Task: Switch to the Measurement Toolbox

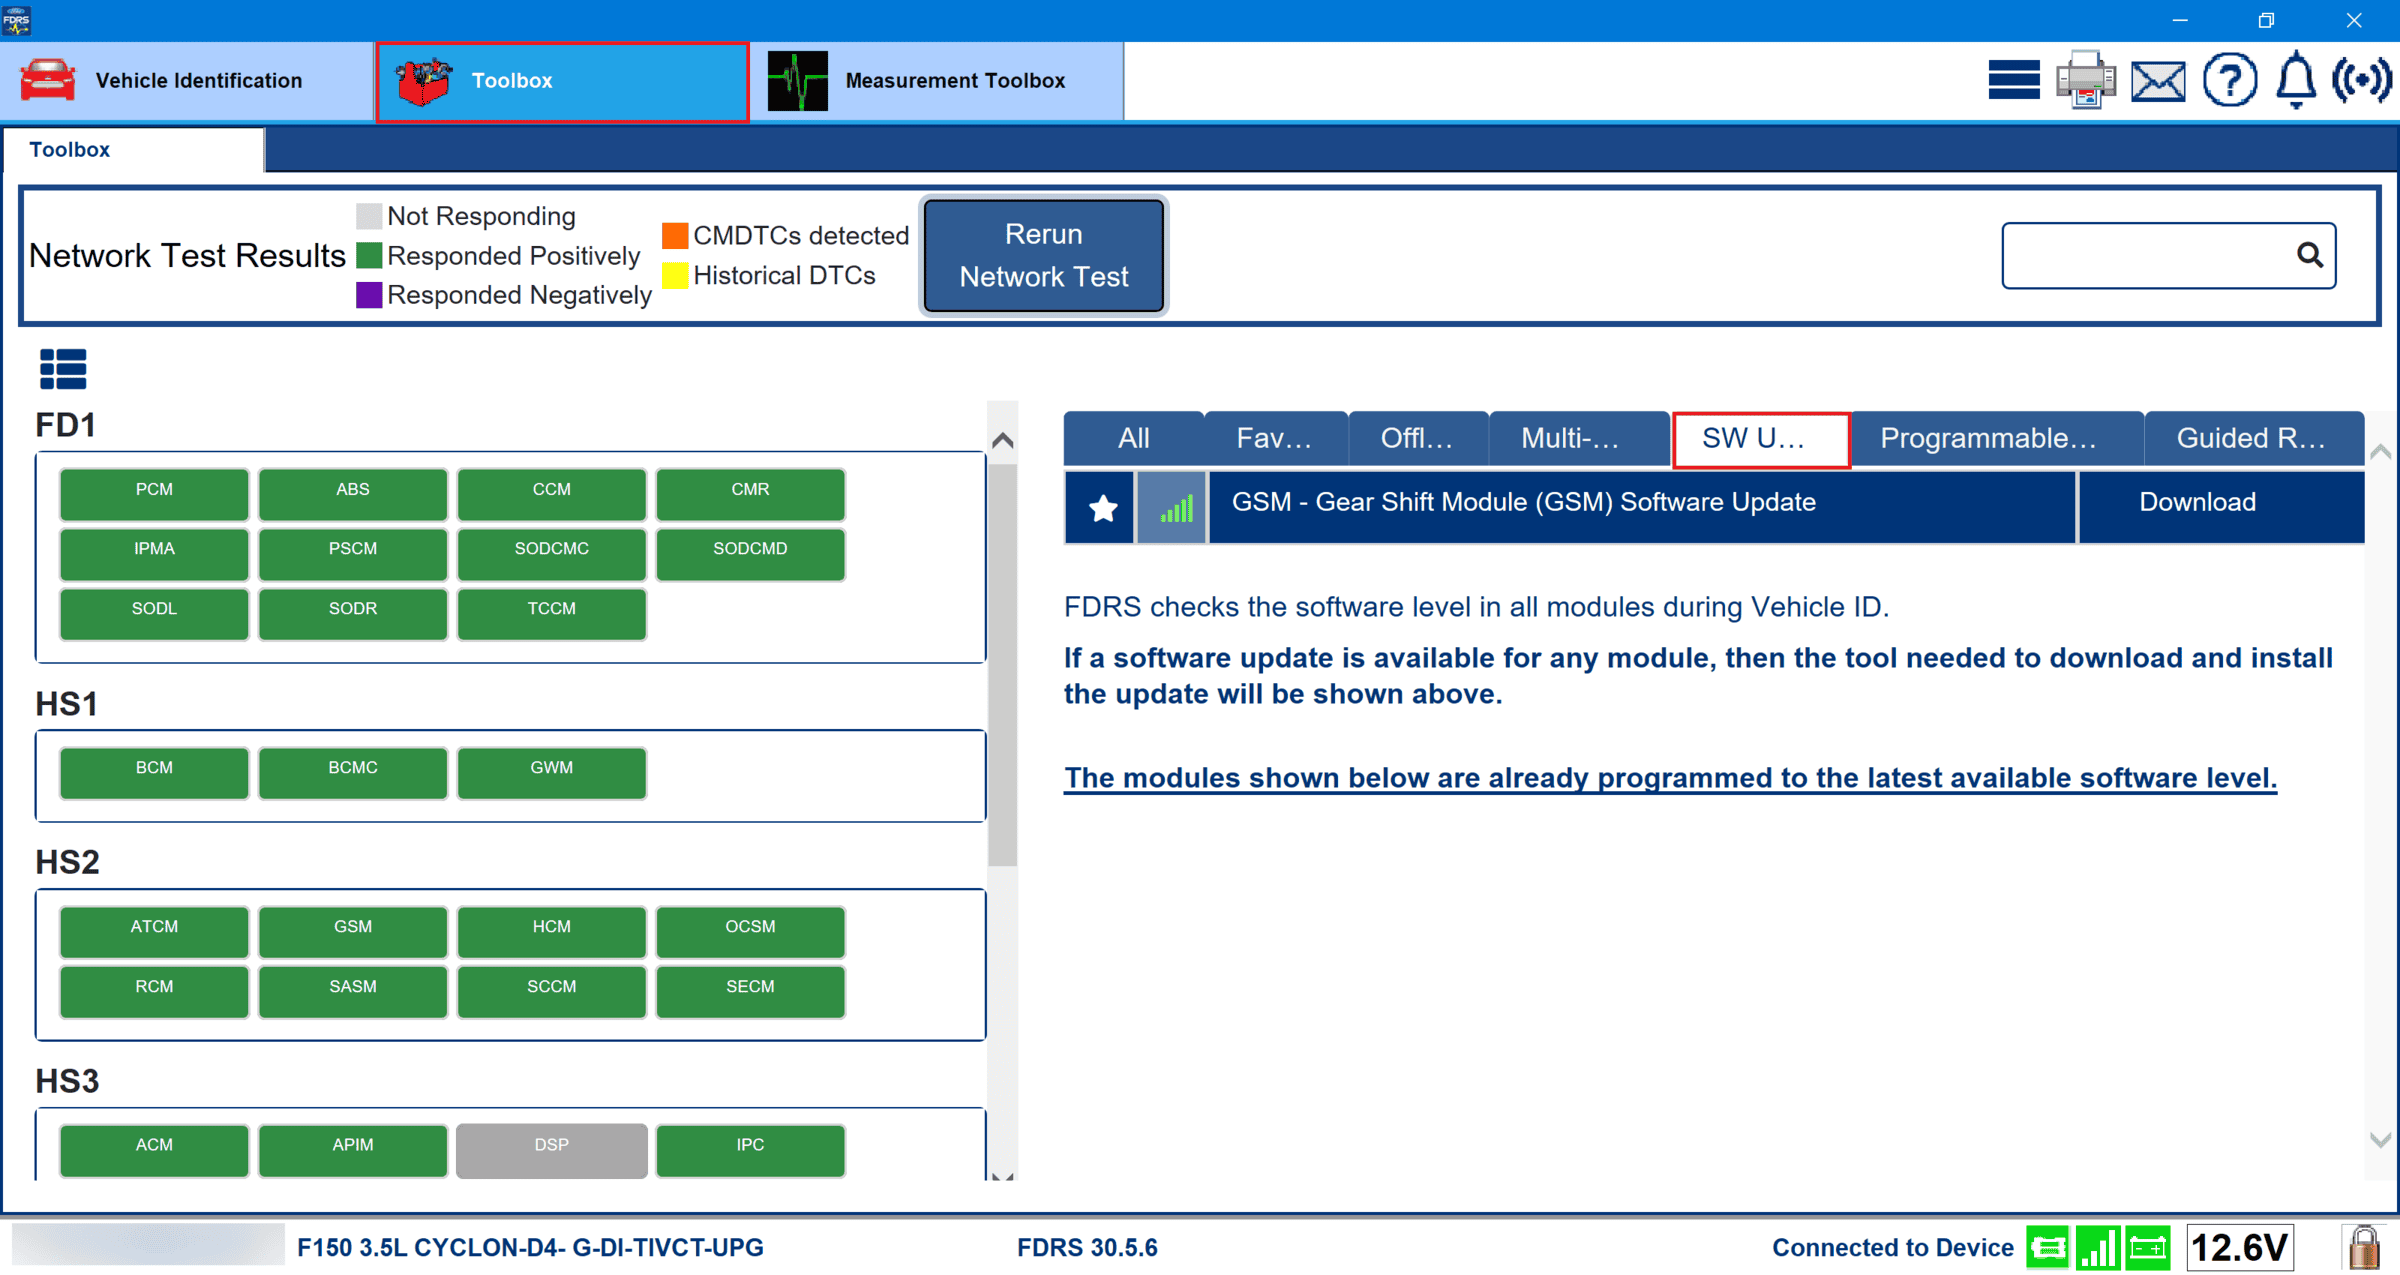Action: pos(938,80)
